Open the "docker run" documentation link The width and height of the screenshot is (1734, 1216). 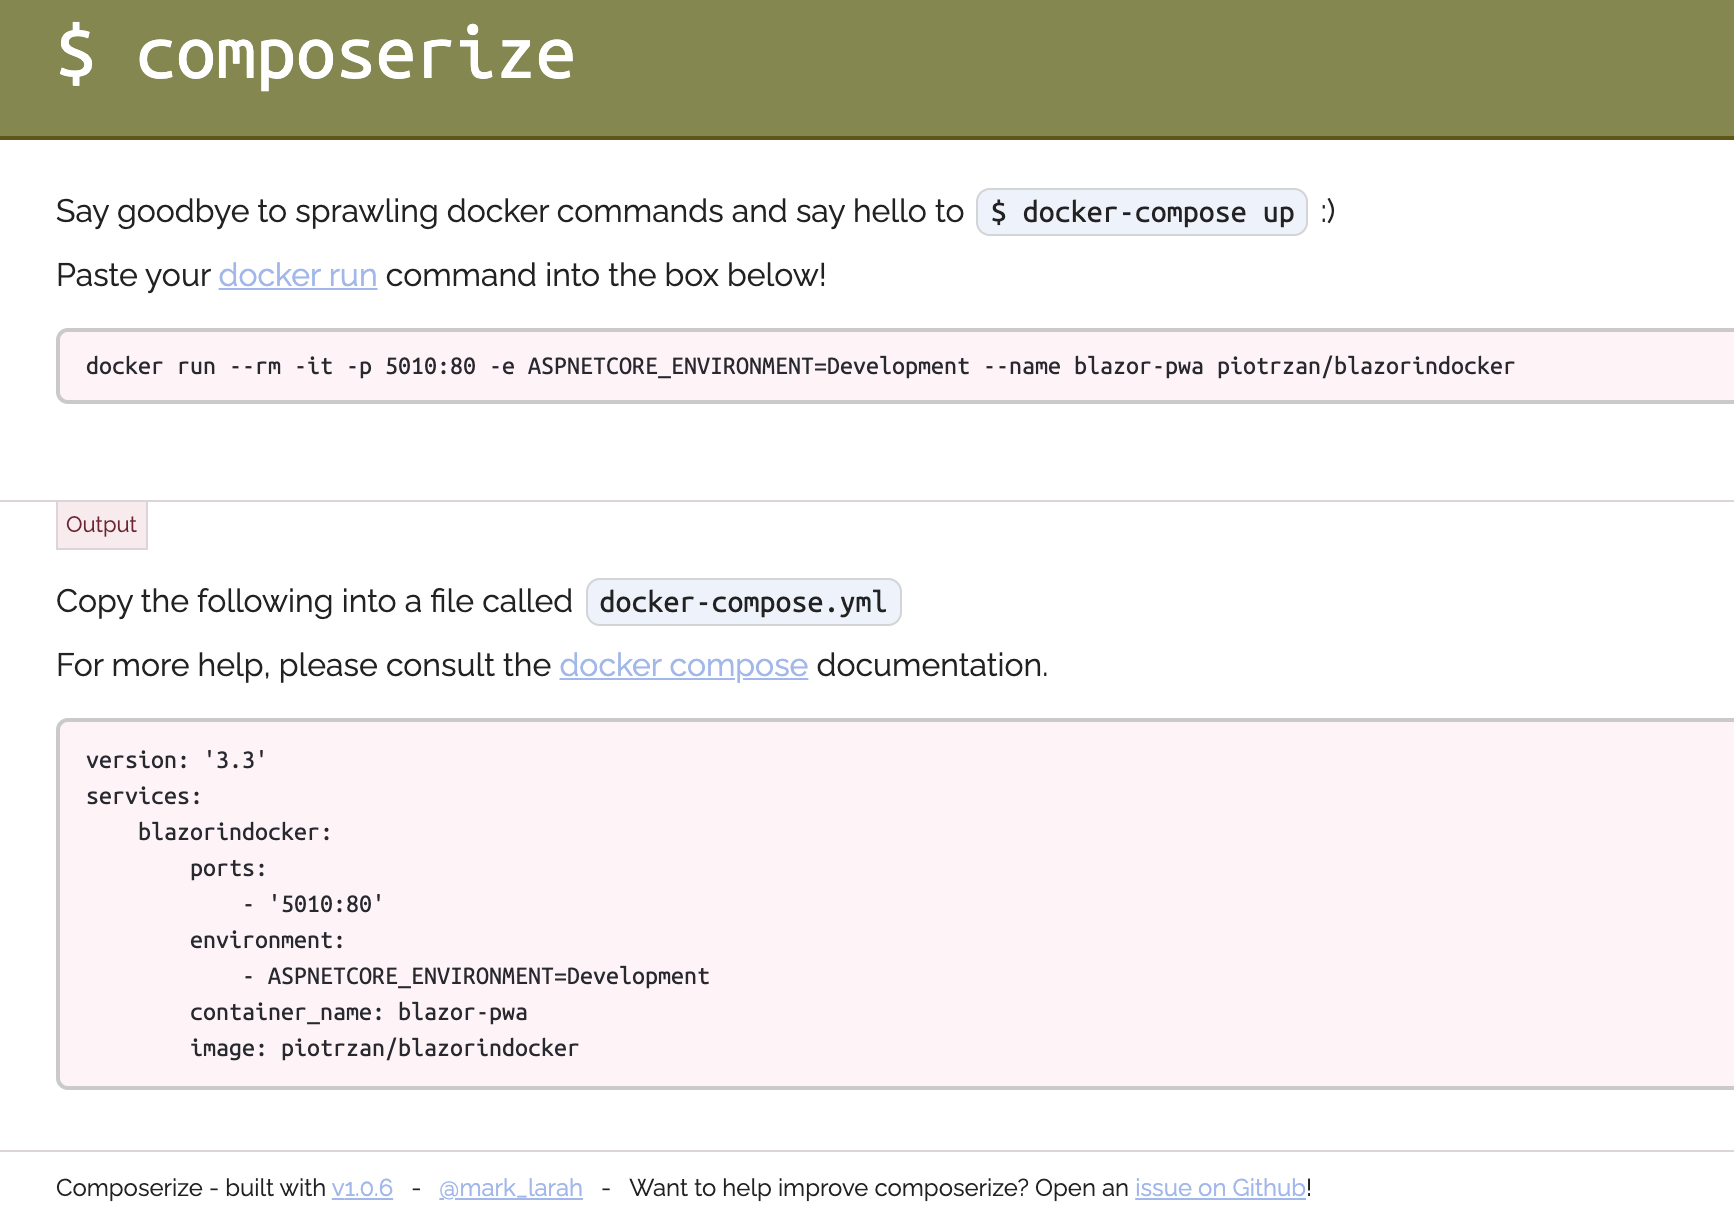point(296,275)
